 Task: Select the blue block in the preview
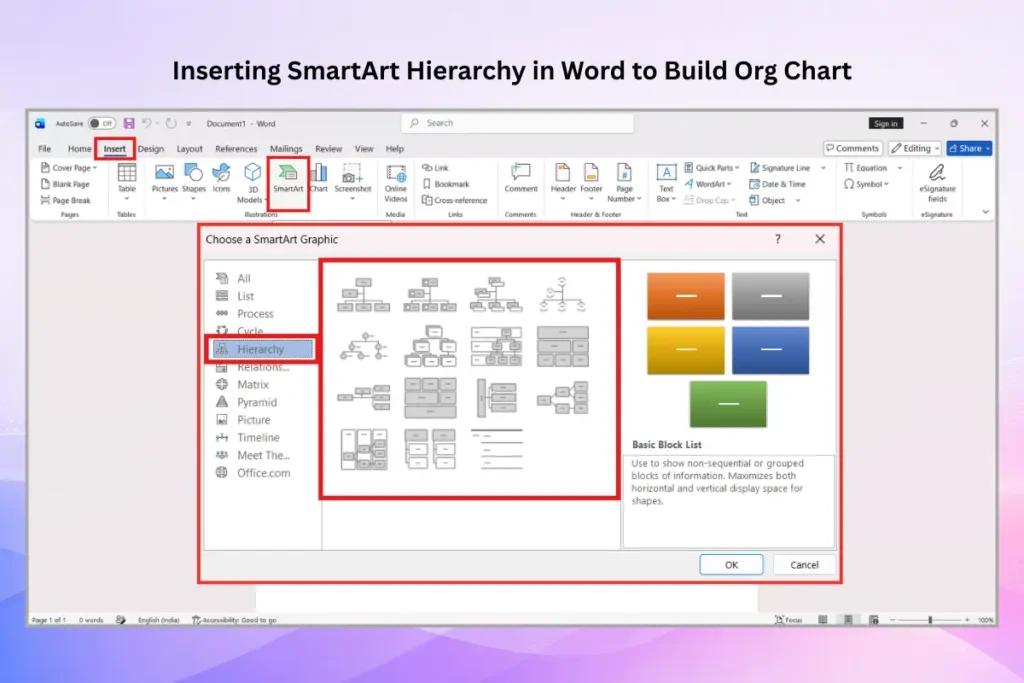[x=771, y=350]
